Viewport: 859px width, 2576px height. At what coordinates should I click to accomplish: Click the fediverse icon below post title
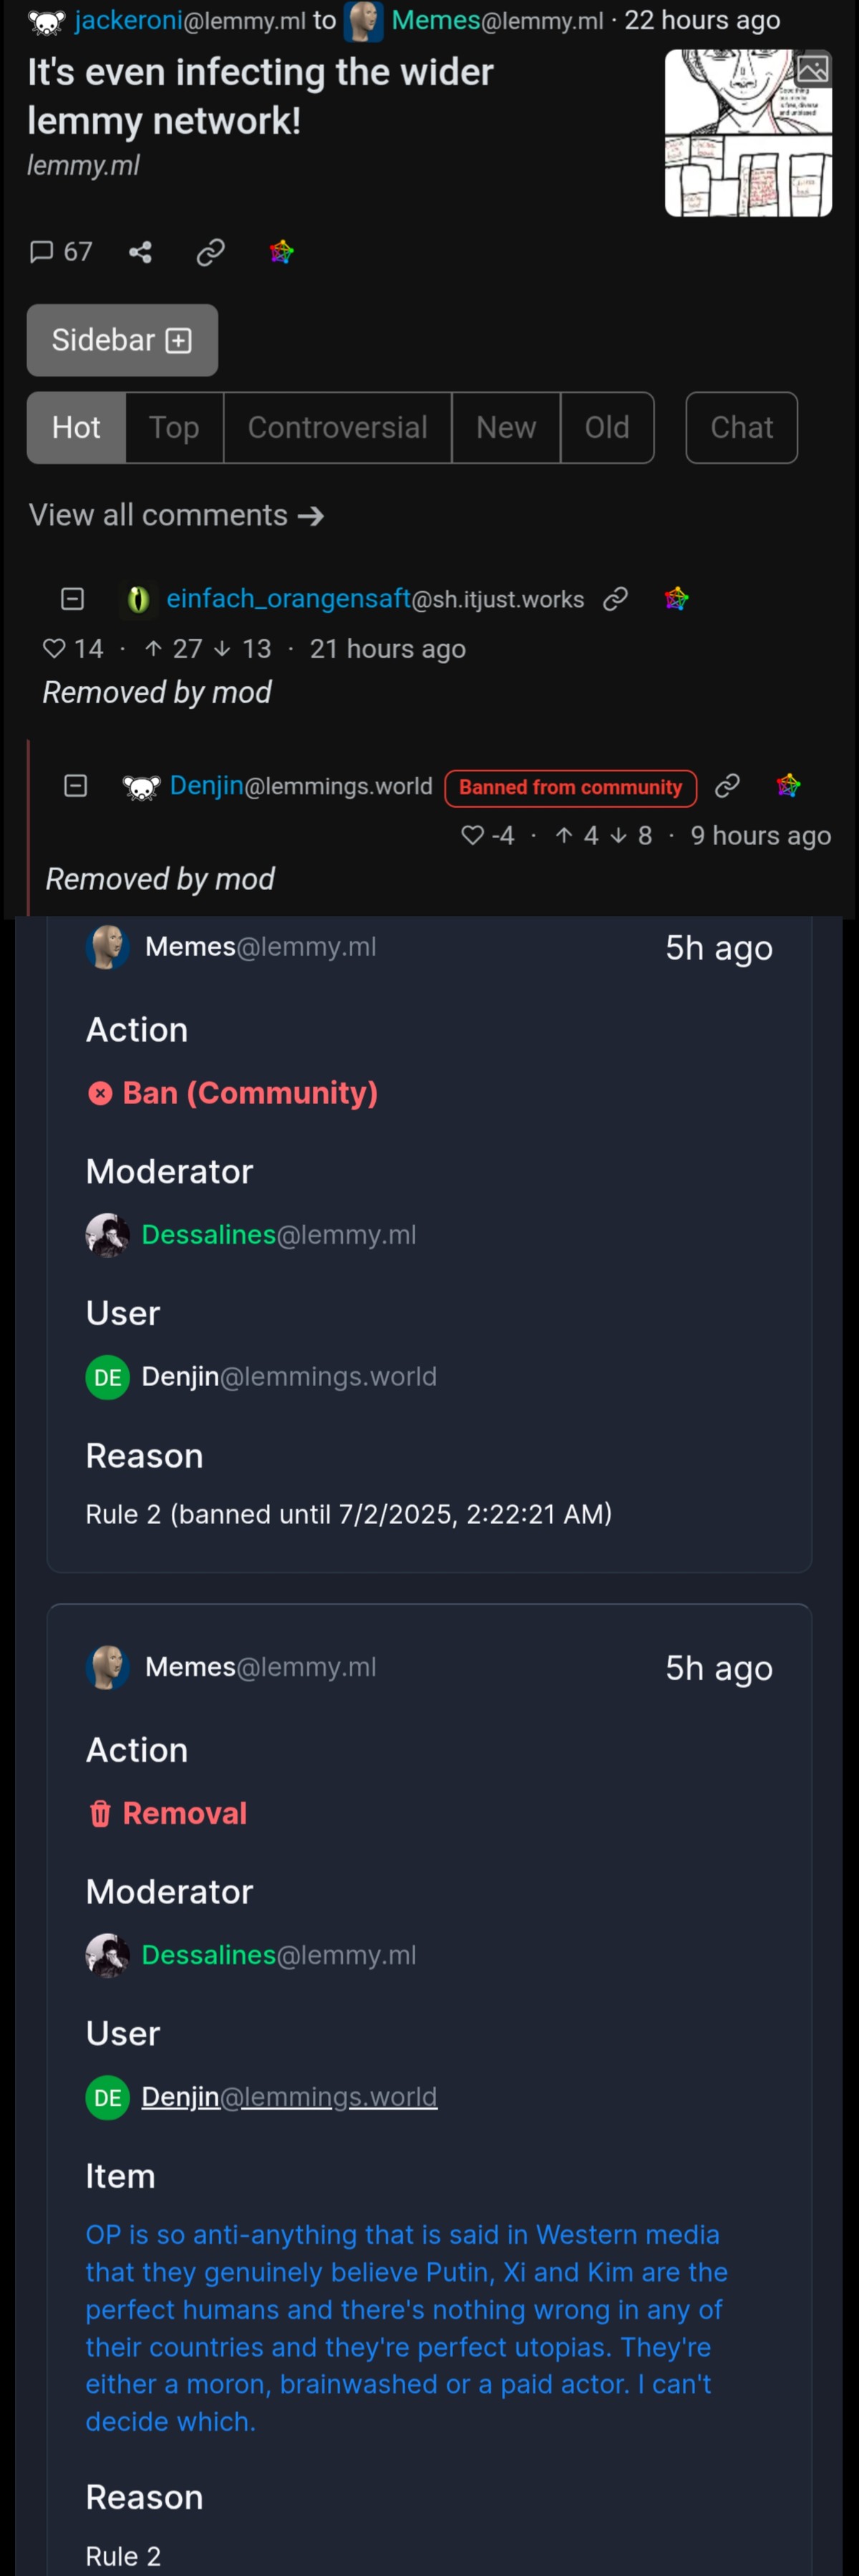pyautogui.click(x=281, y=252)
